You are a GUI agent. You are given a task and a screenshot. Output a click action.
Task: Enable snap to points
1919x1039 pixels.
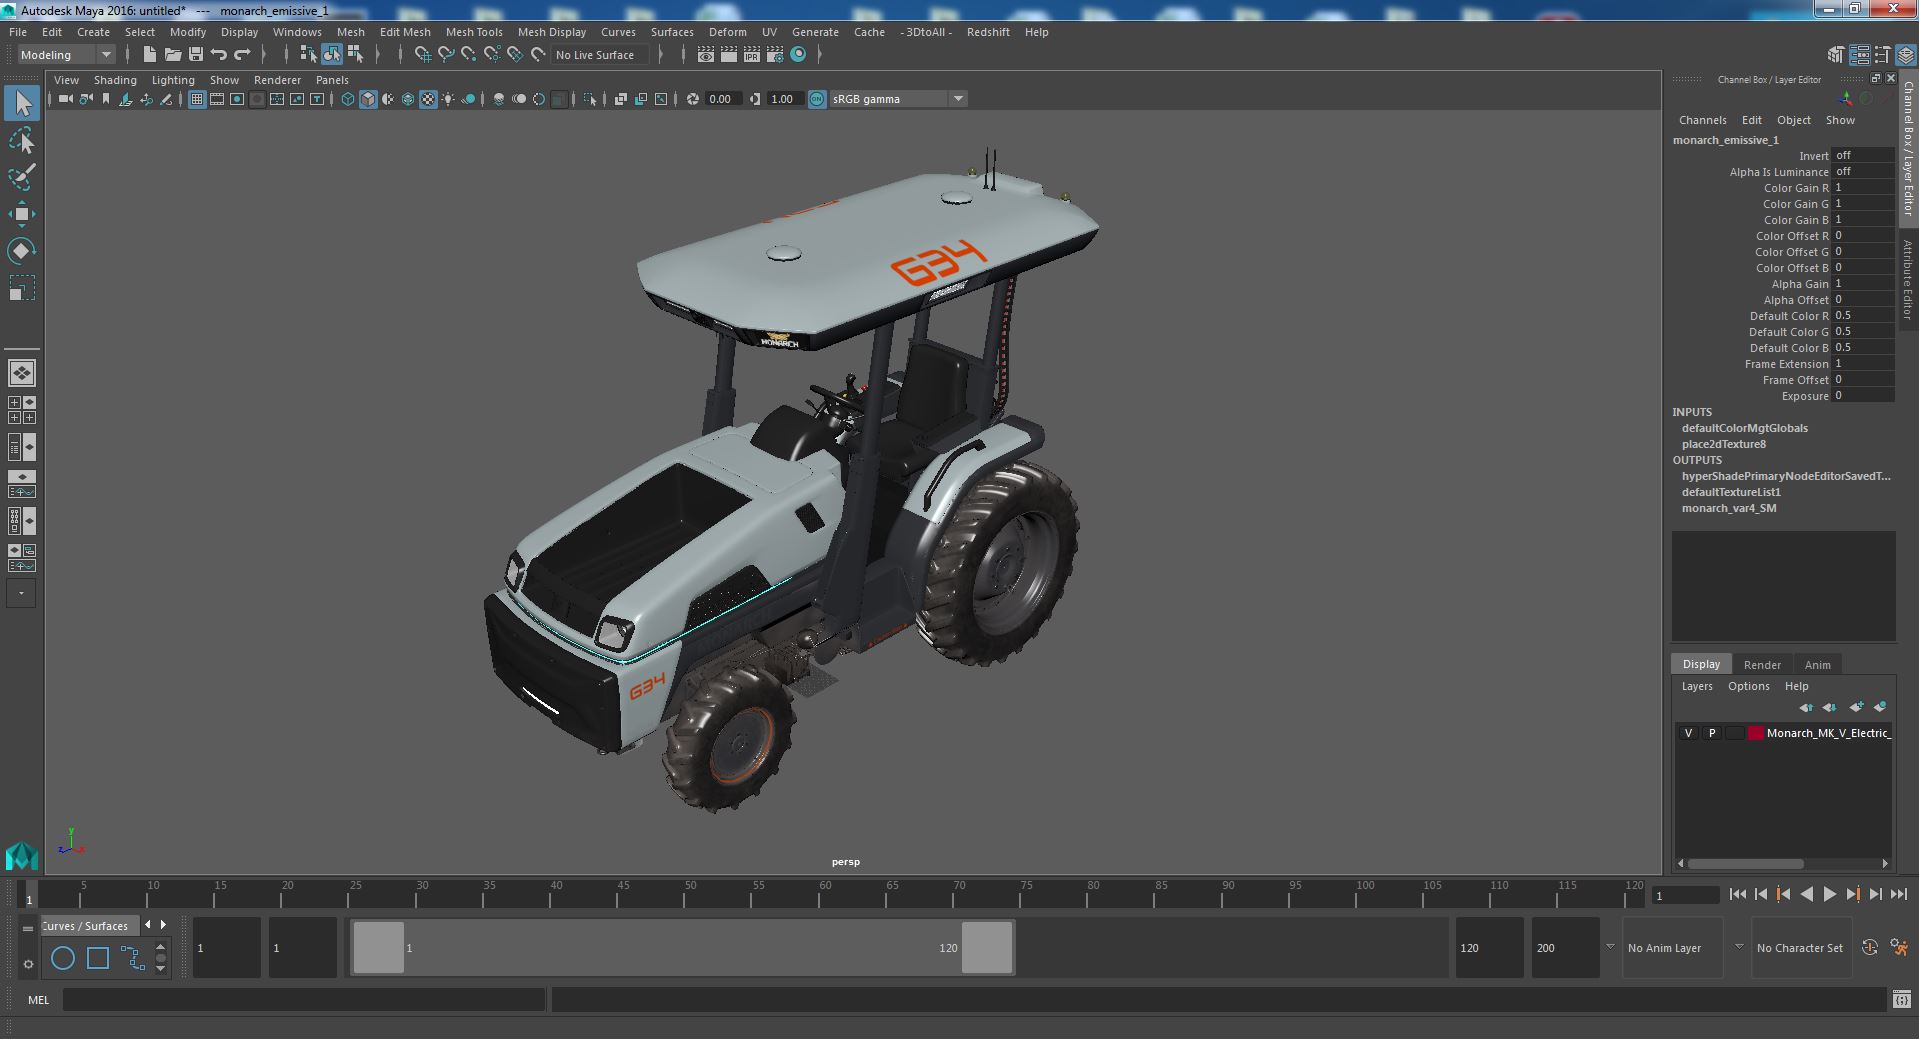pos(469,55)
